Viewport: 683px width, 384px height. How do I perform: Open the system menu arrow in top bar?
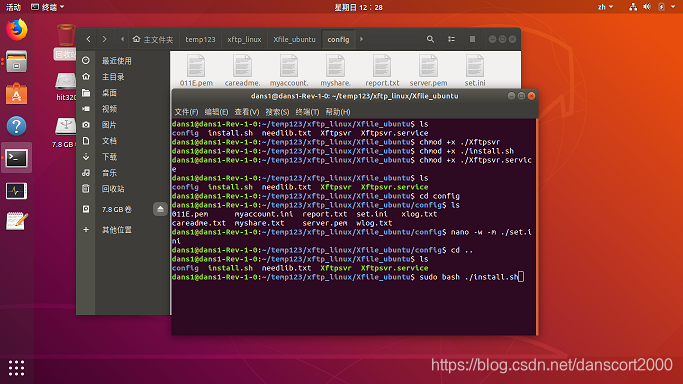(673, 7)
